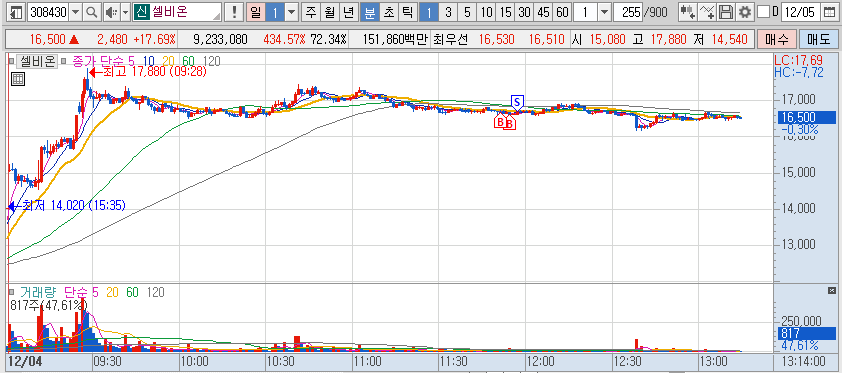Select the 월 monthly period toggle
842x373 pixels.
click(330, 12)
